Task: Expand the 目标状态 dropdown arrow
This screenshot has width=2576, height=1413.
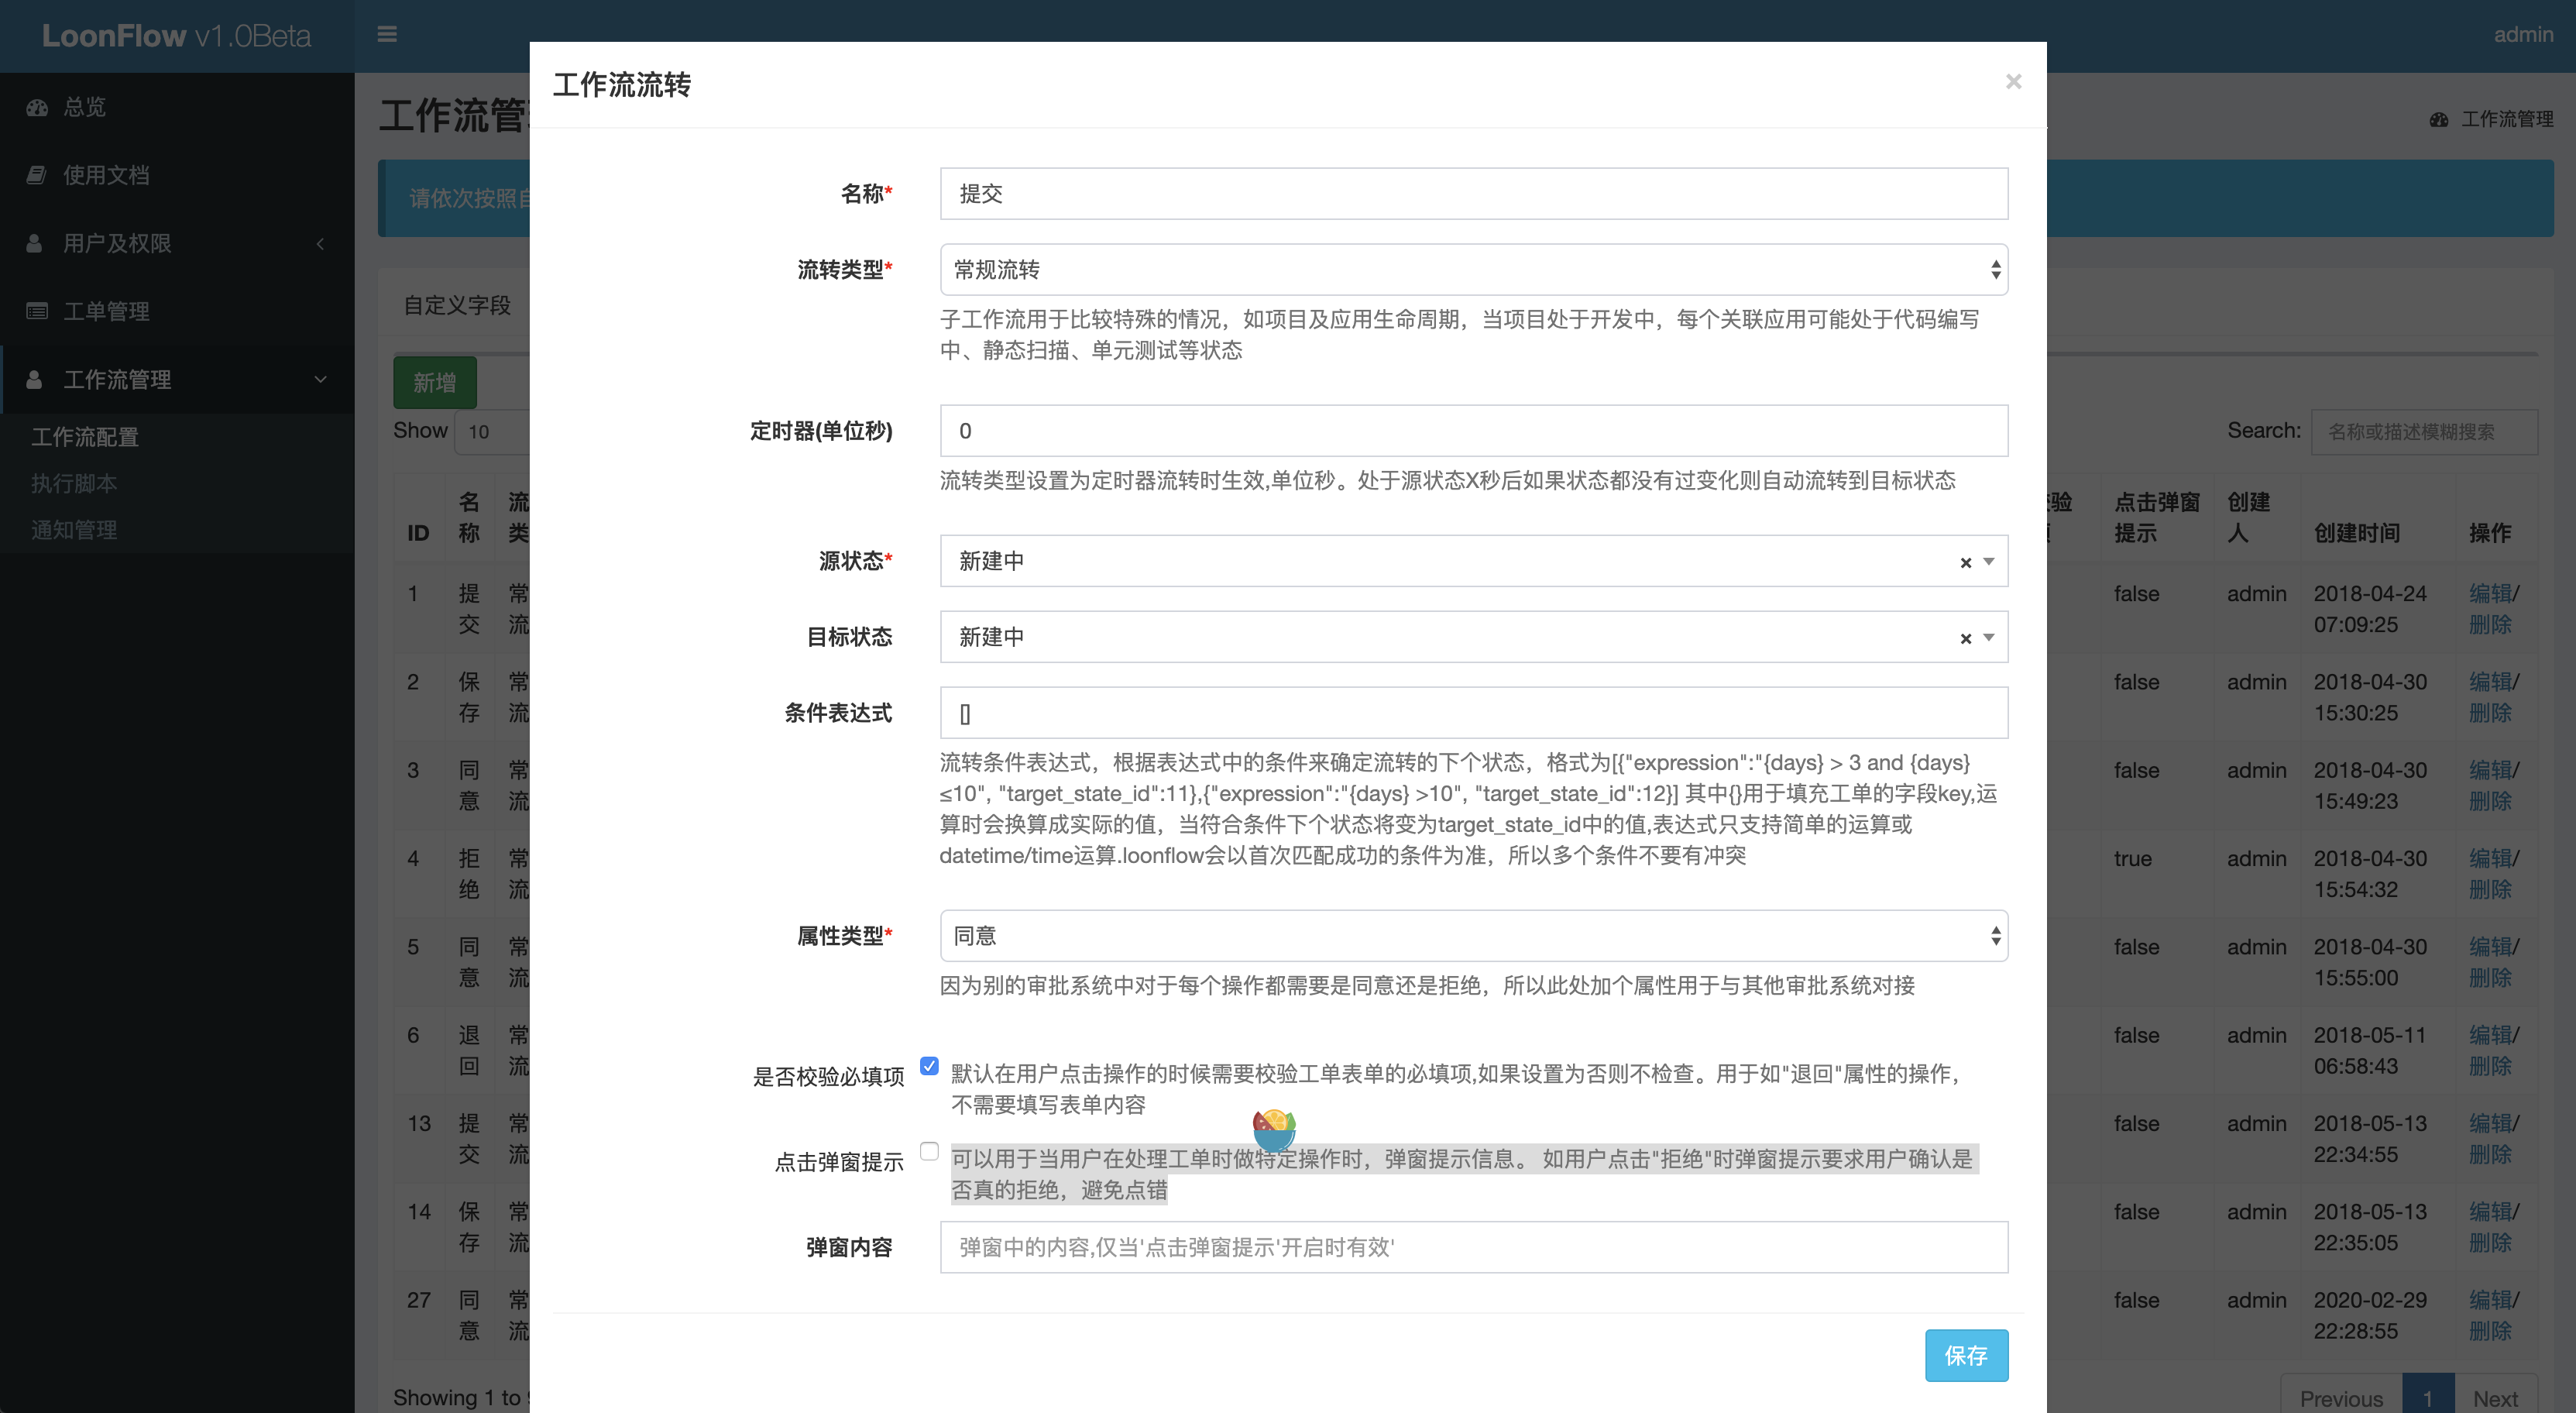Action: coord(1989,638)
